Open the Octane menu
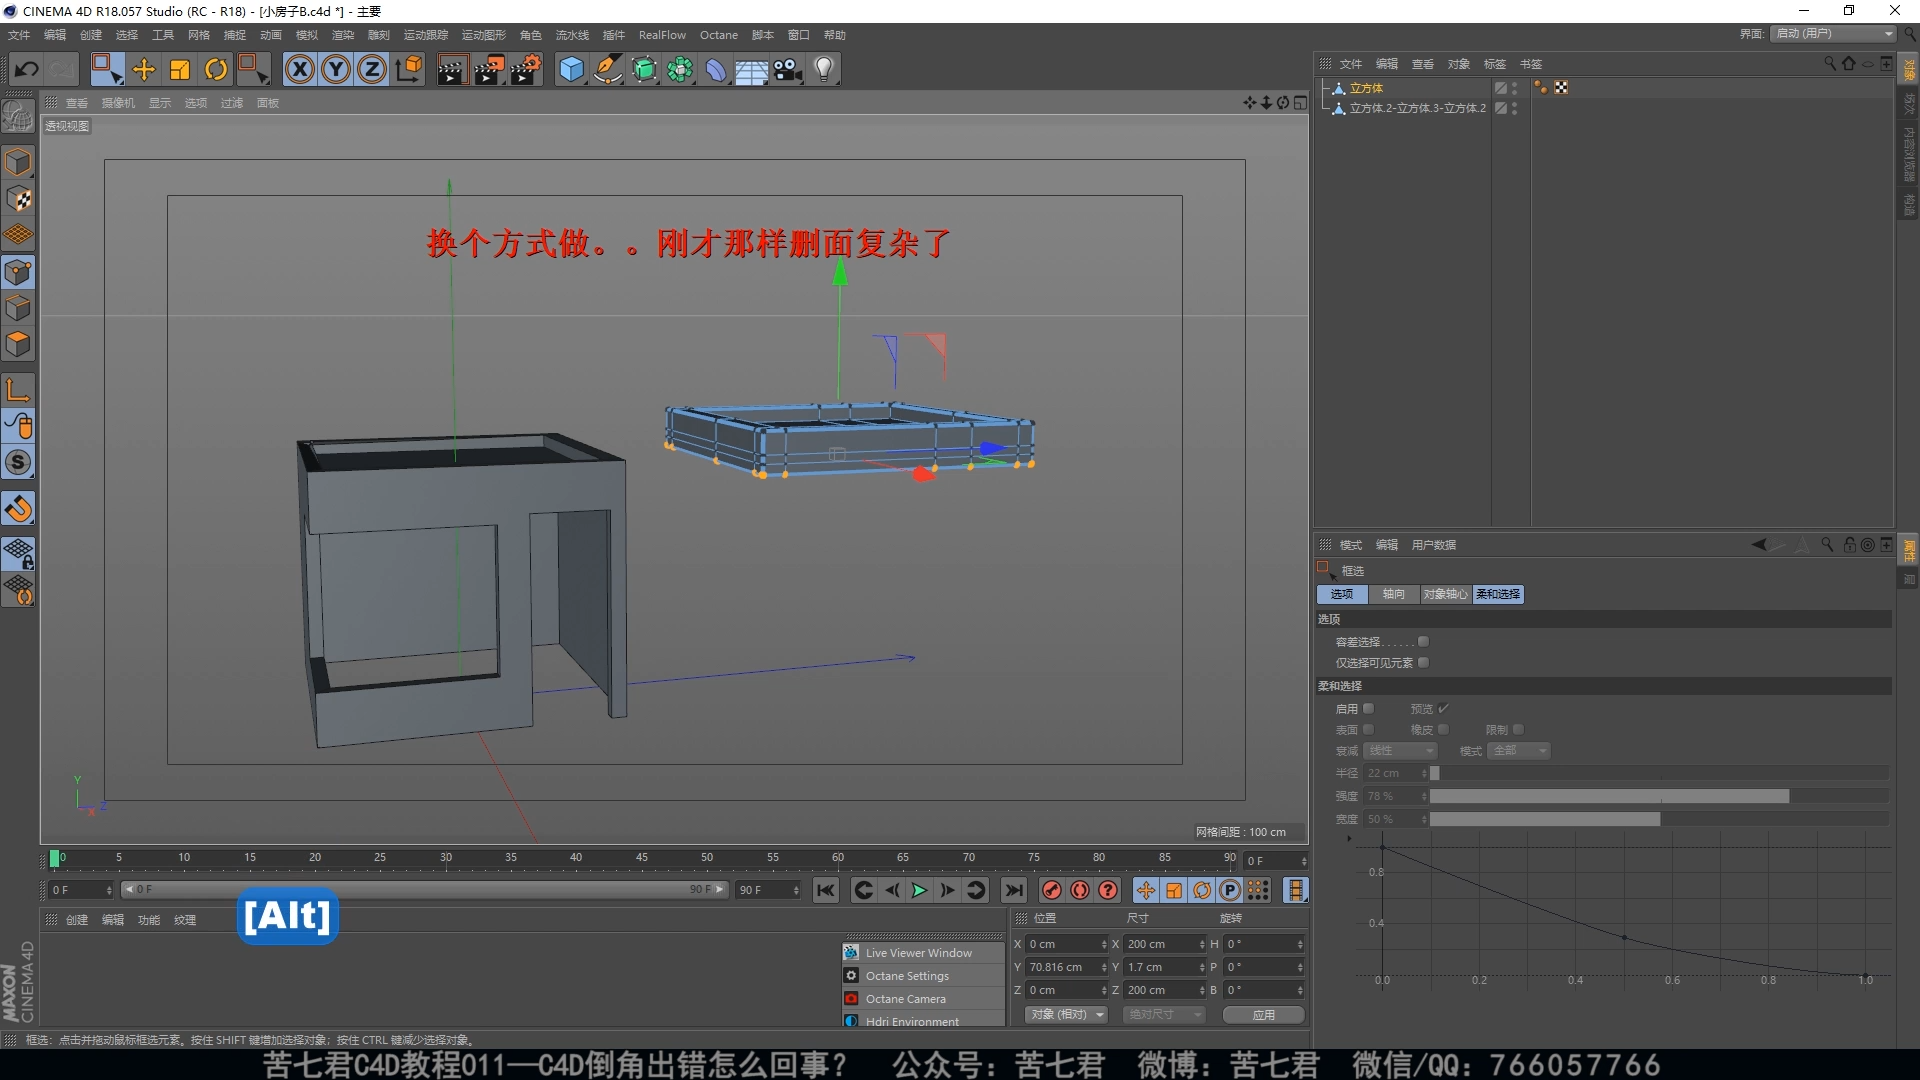The width and height of the screenshot is (1920, 1080). (719, 35)
